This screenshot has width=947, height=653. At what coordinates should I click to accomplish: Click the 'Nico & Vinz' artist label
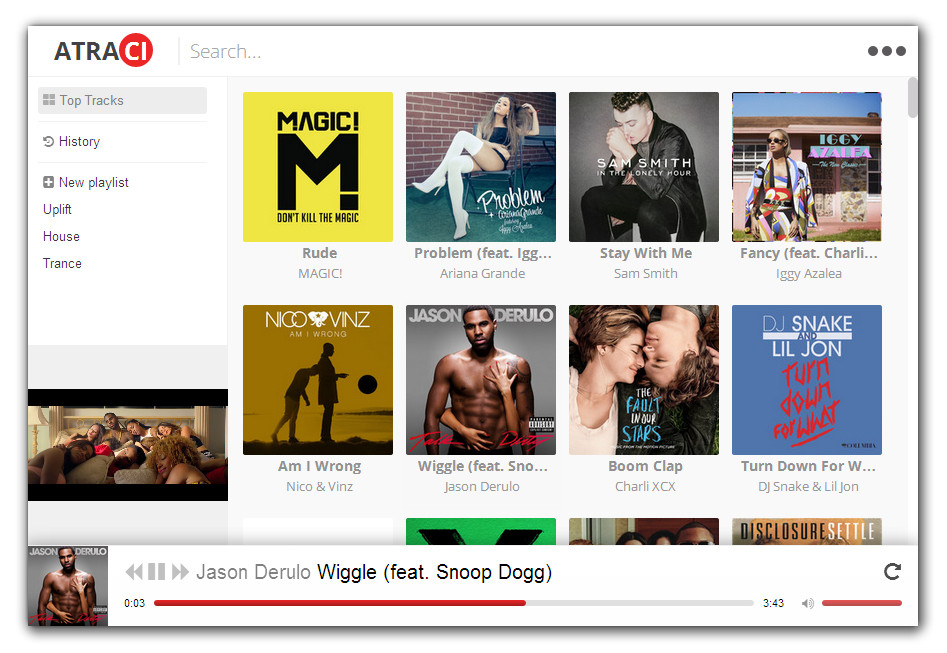[319, 486]
